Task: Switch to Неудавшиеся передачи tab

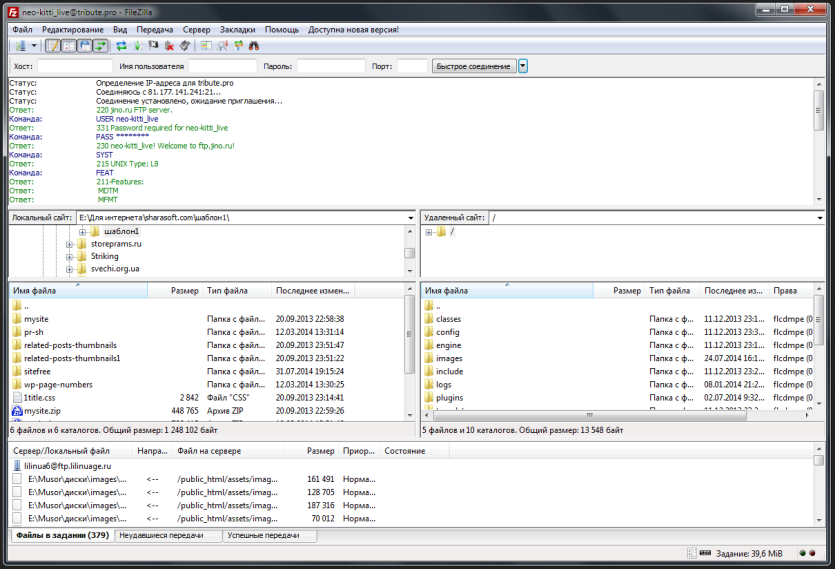Action: coord(168,535)
